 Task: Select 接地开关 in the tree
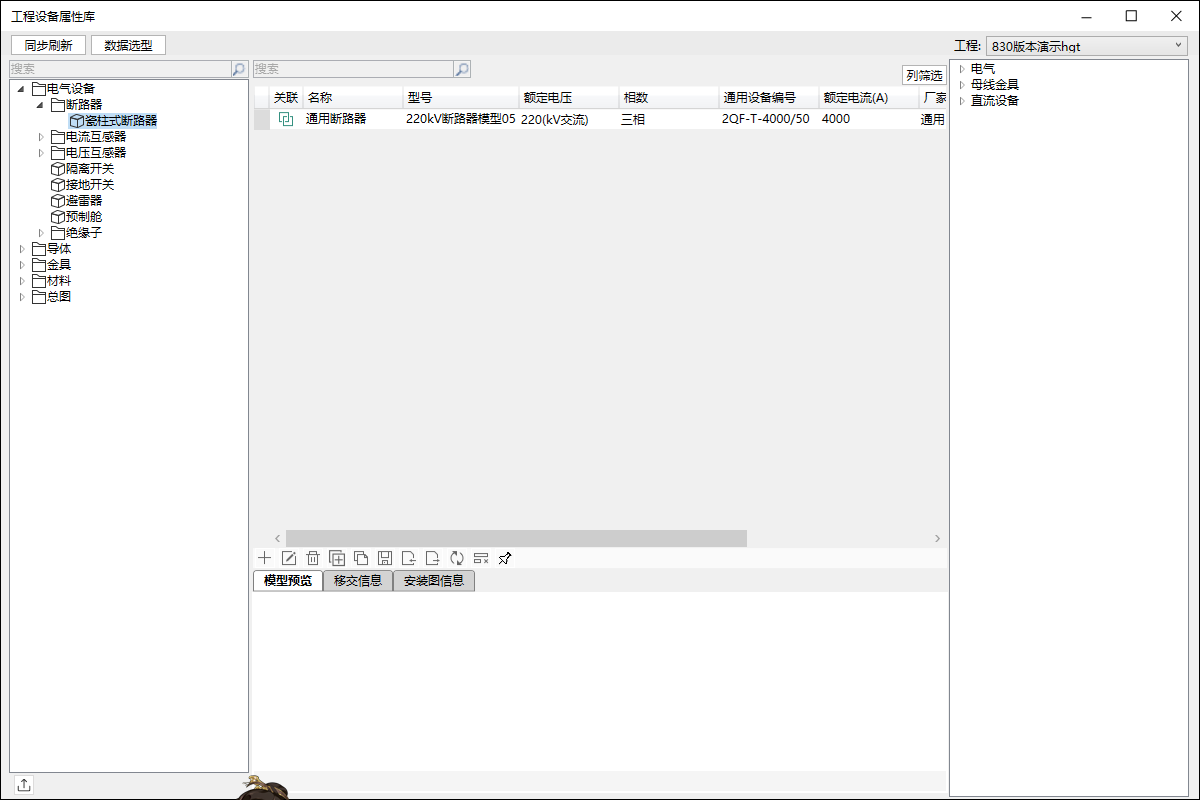[90, 185]
